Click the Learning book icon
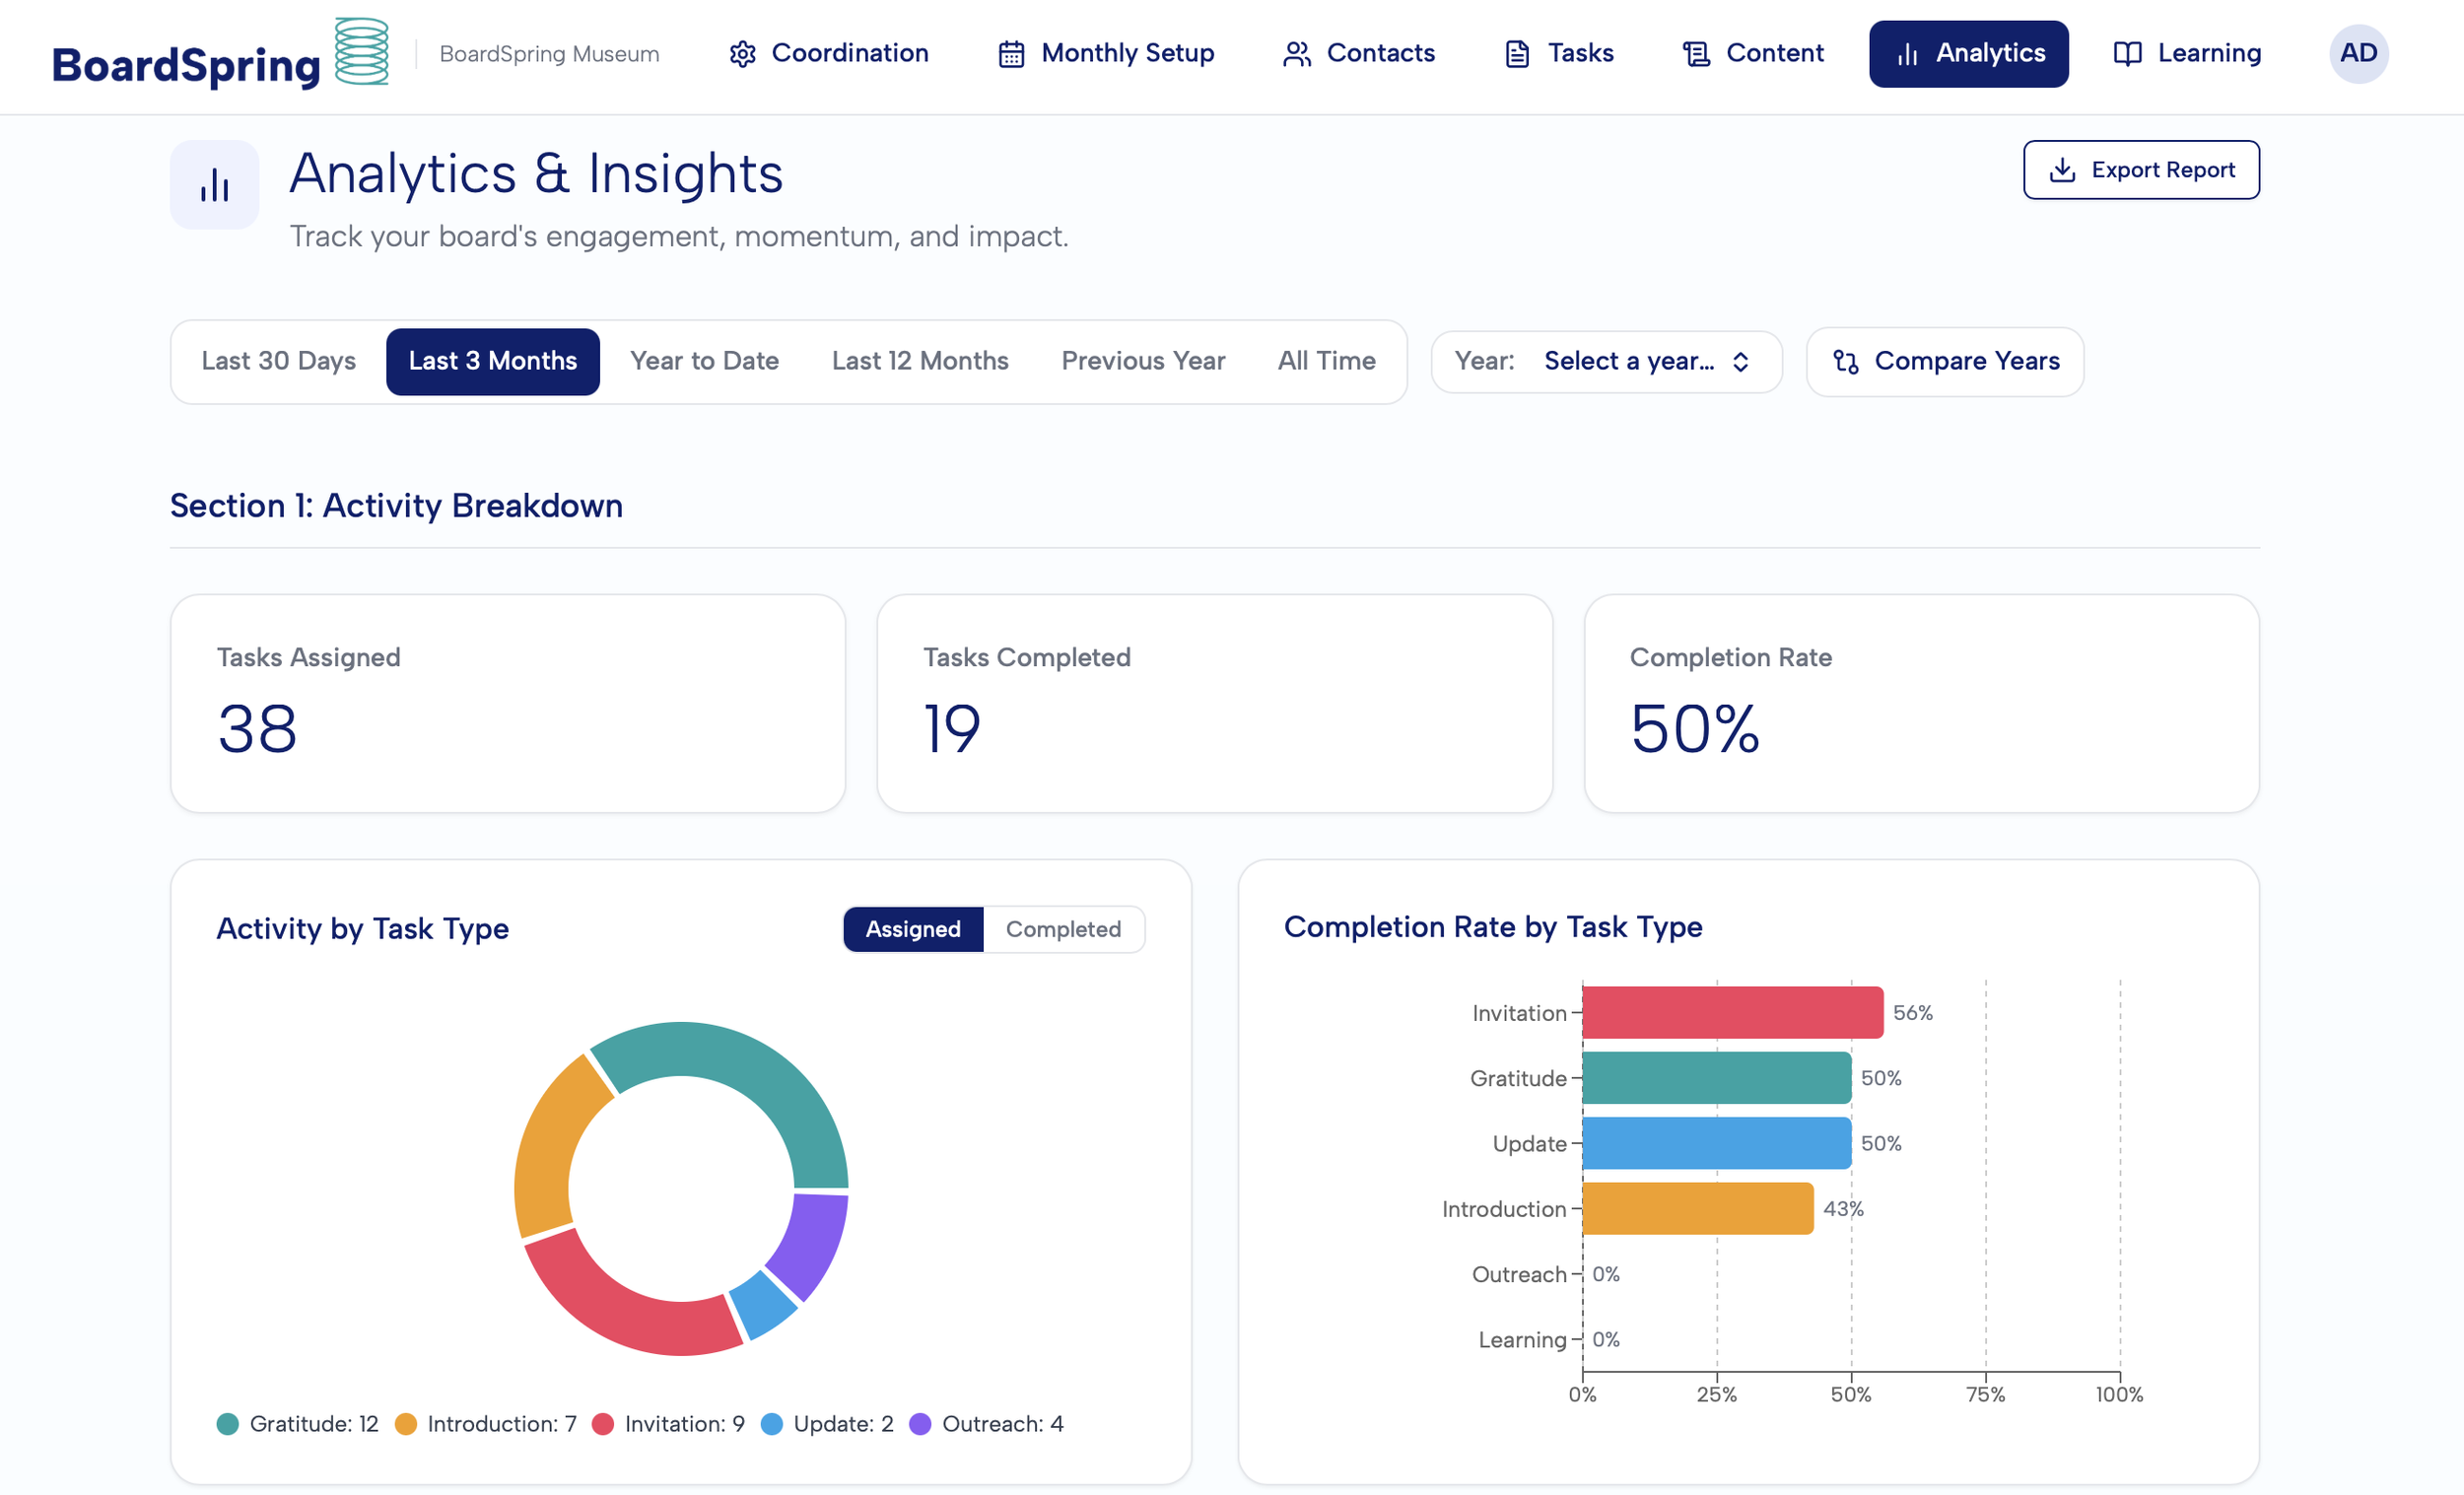This screenshot has width=2464, height=1495. pyautogui.click(x=2127, y=54)
